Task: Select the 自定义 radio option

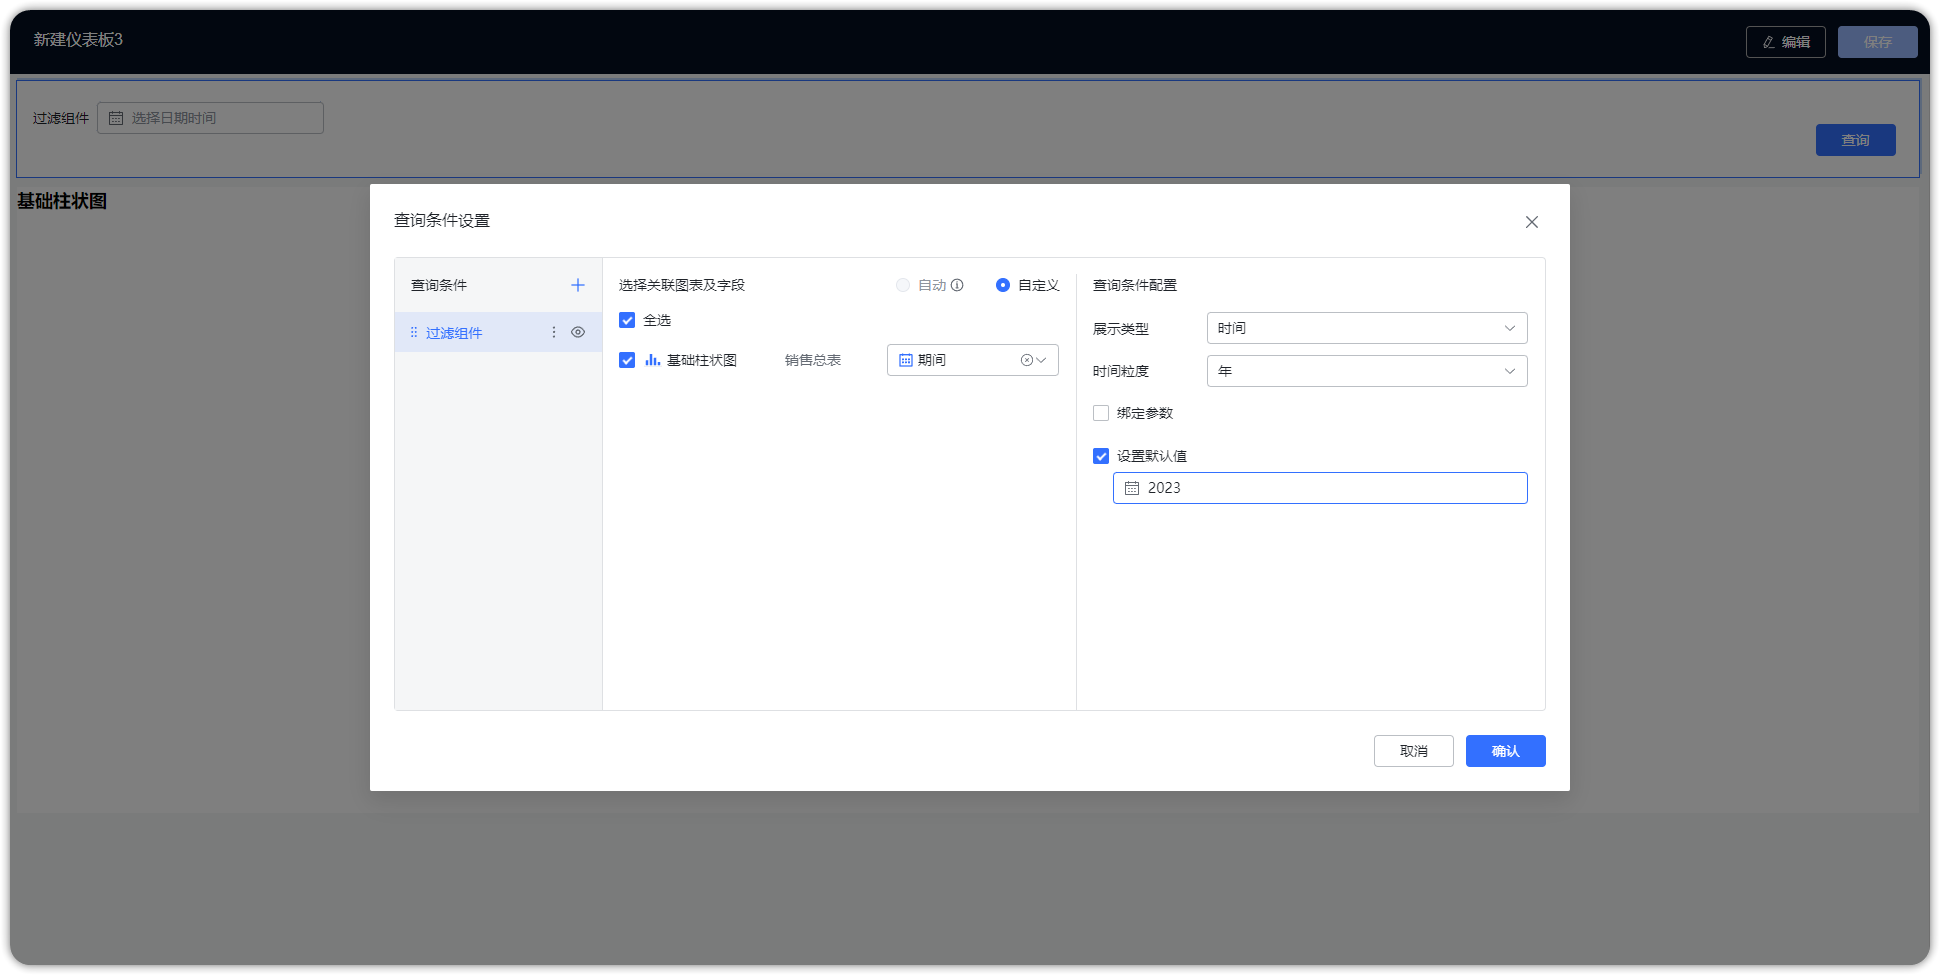Action: pyautogui.click(x=1003, y=285)
